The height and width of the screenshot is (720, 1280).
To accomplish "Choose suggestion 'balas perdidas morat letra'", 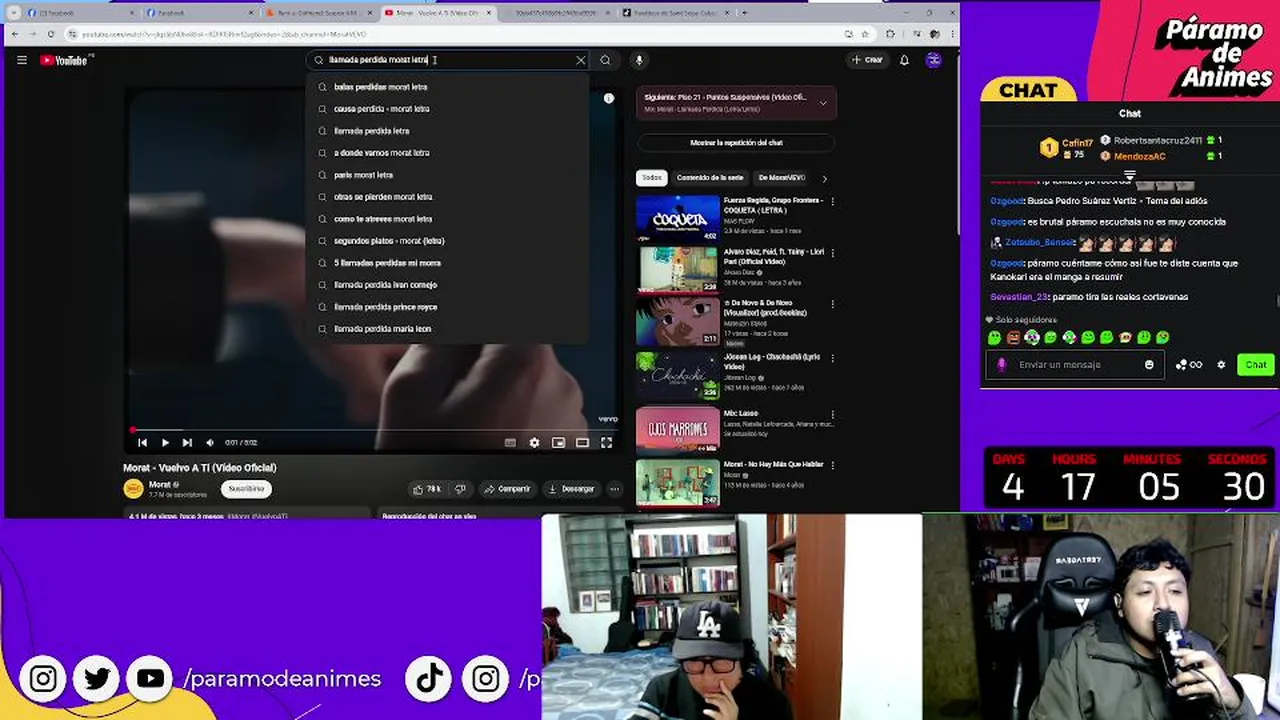I will [x=449, y=87].
